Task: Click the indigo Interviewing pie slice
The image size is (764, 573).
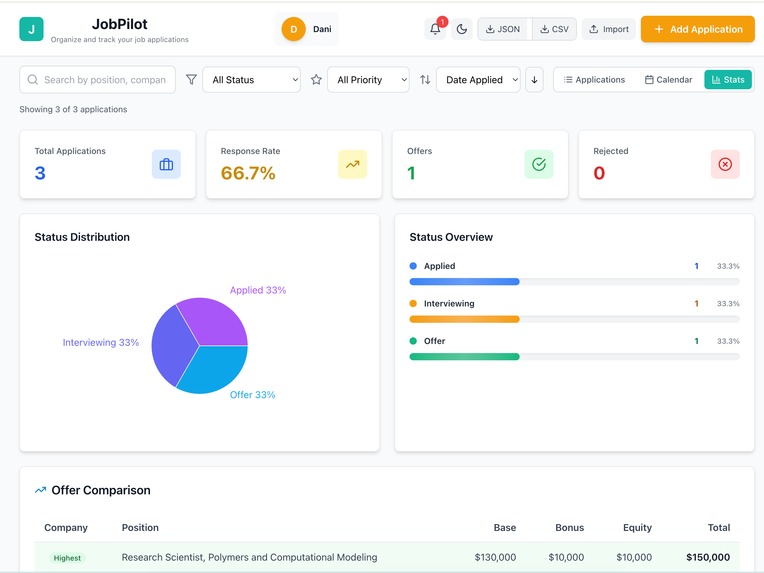Action: 171,345
